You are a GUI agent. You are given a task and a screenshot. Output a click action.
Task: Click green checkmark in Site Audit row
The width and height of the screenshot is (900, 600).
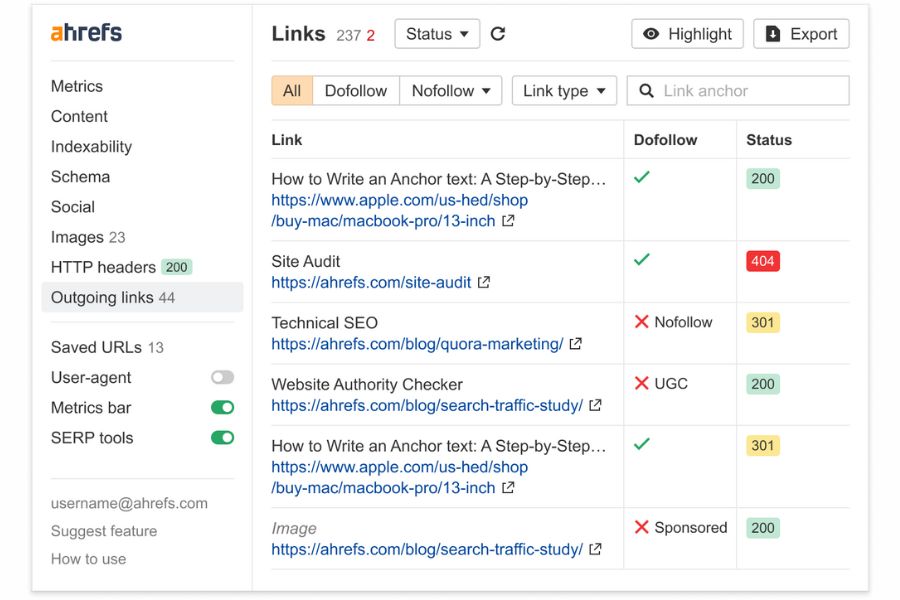(x=642, y=260)
